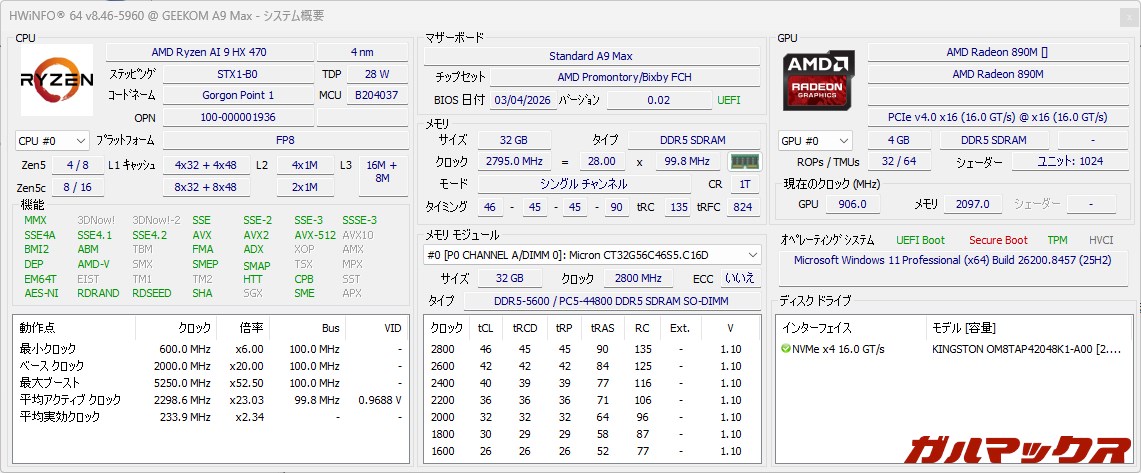Click the green NVMe drive status icon
Viewport: 1141px width, 473px height.
pos(786,349)
